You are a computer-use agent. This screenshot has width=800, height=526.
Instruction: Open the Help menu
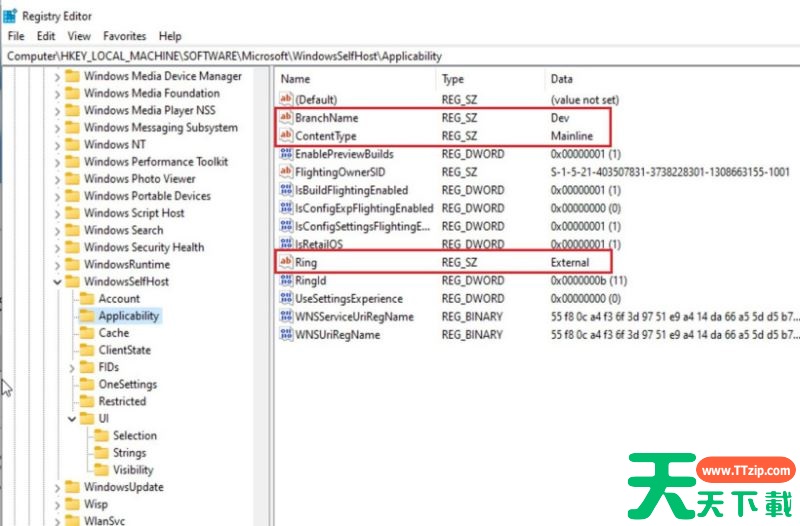(x=170, y=36)
